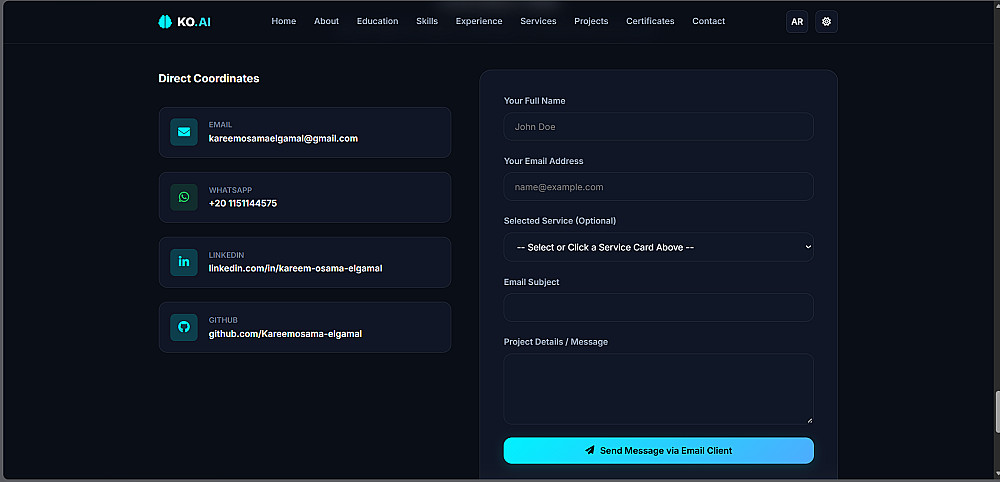Open the github.com/Kareemosama-elgamal link
This screenshot has width=1000, height=482.
tap(285, 333)
